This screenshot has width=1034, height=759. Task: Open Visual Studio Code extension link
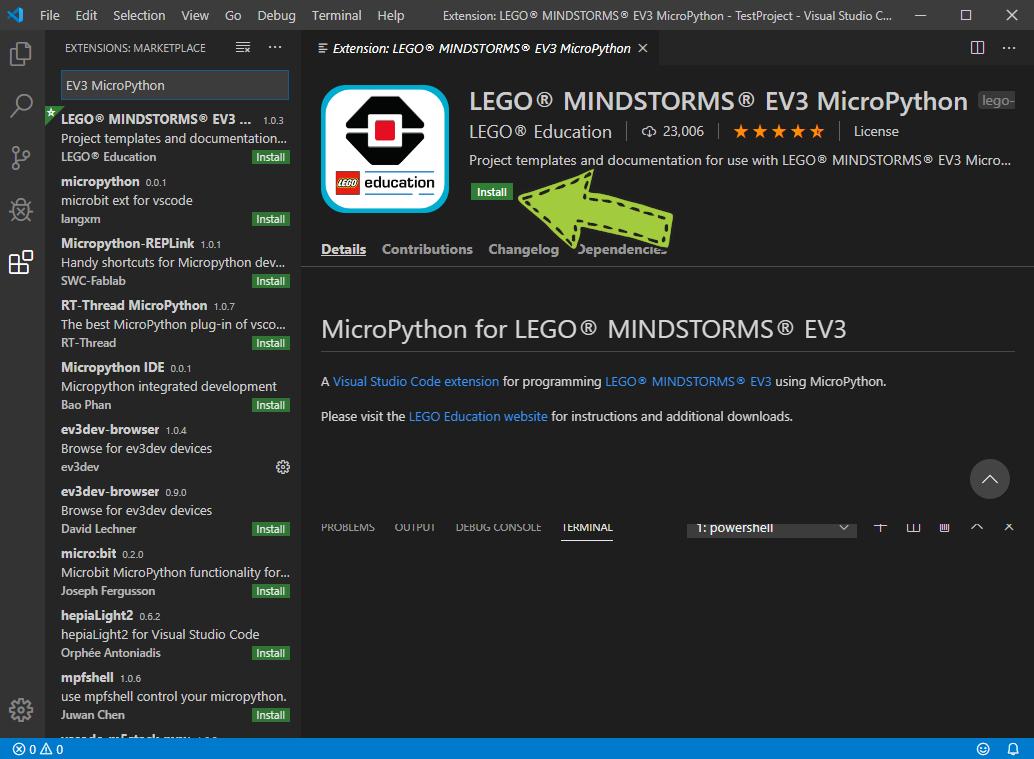[415, 381]
